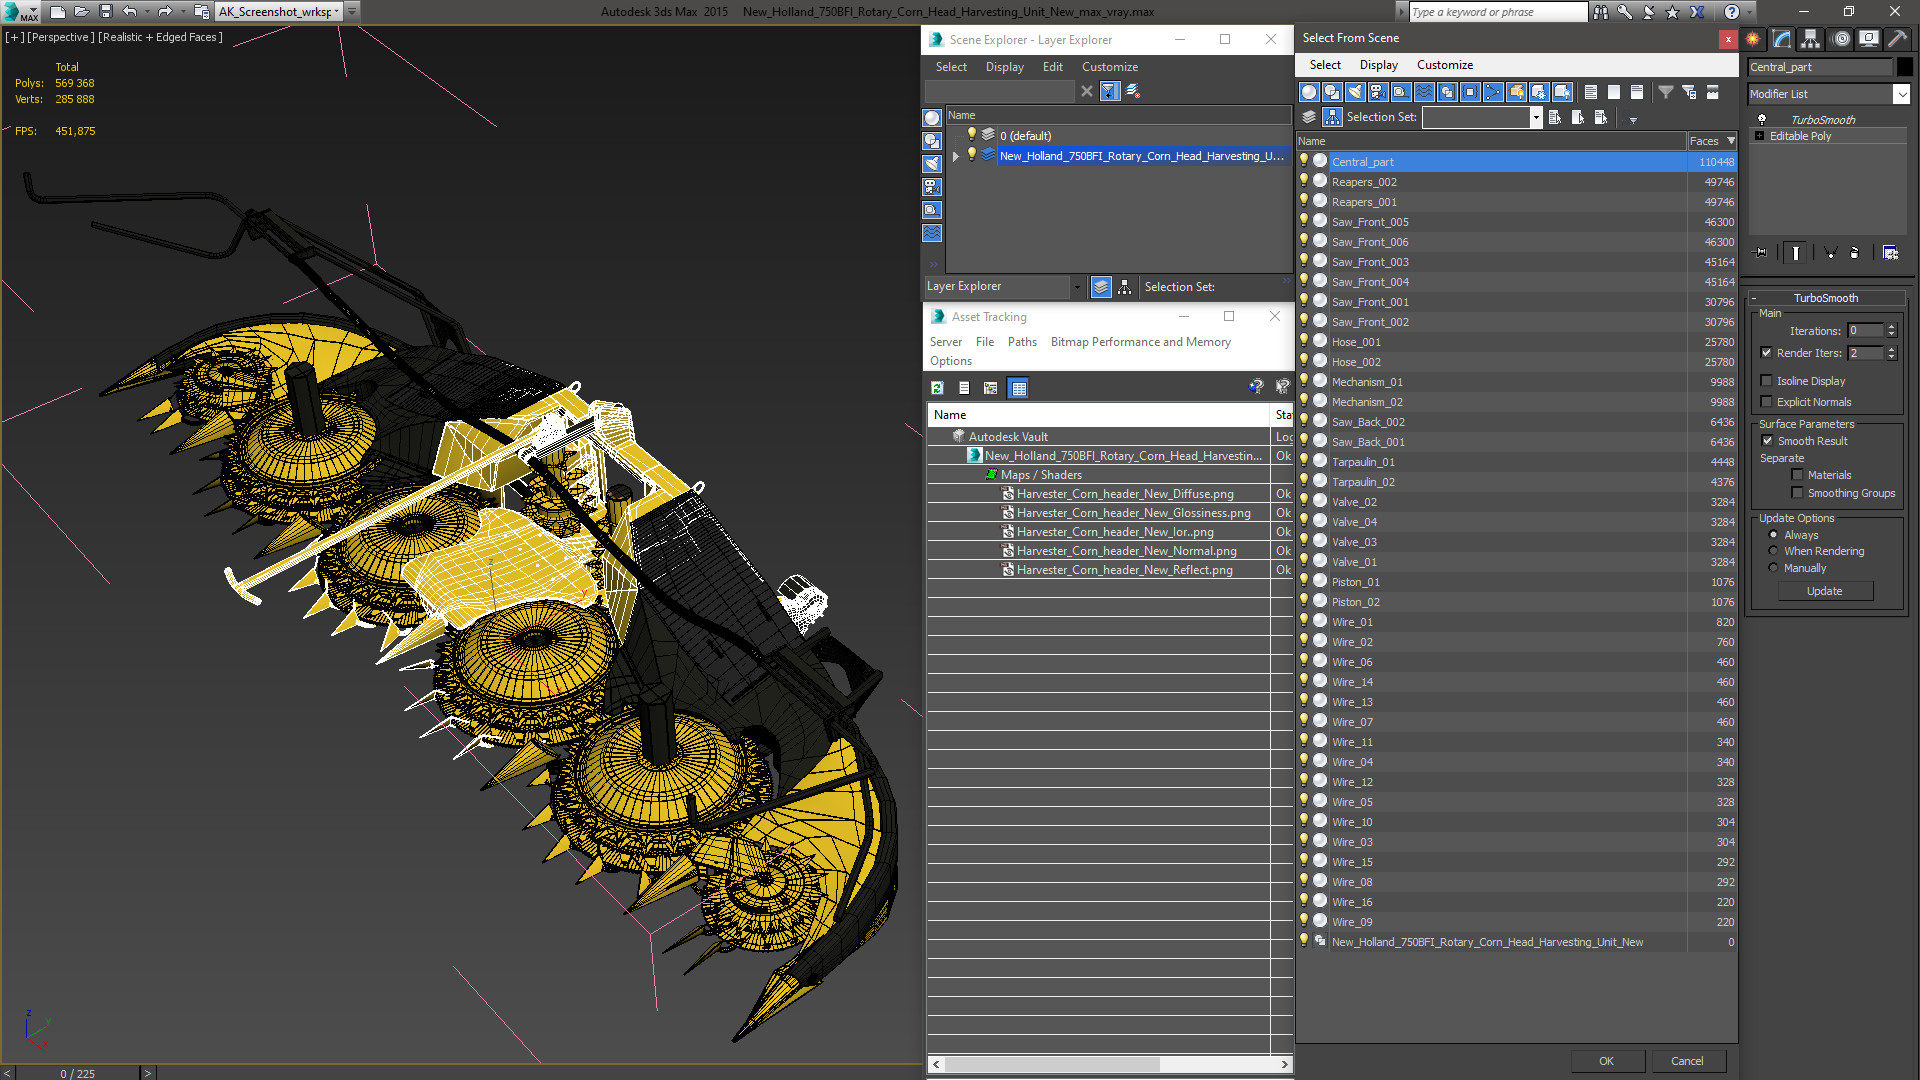Open Layer Explorer dropdown arrow
This screenshot has width=1920, height=1080.
[x=1077, y=287]
